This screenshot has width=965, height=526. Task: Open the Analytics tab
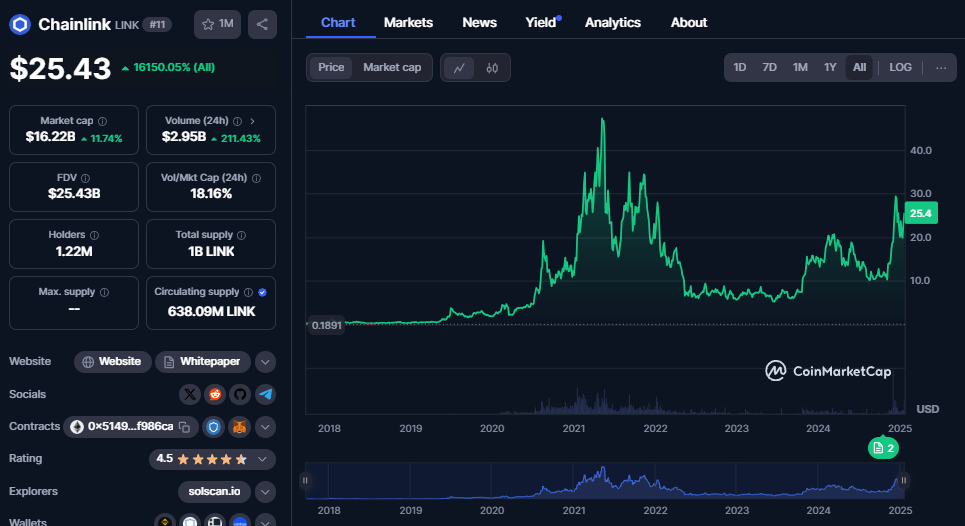(612, 23)
